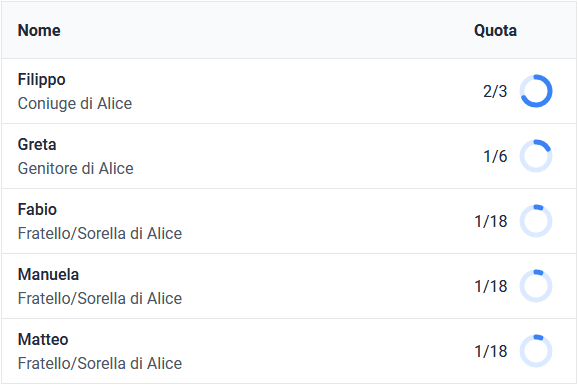Click Manuela's 1/18 progress ring
This screenshot has height=385, width=578.
(536, 286)
